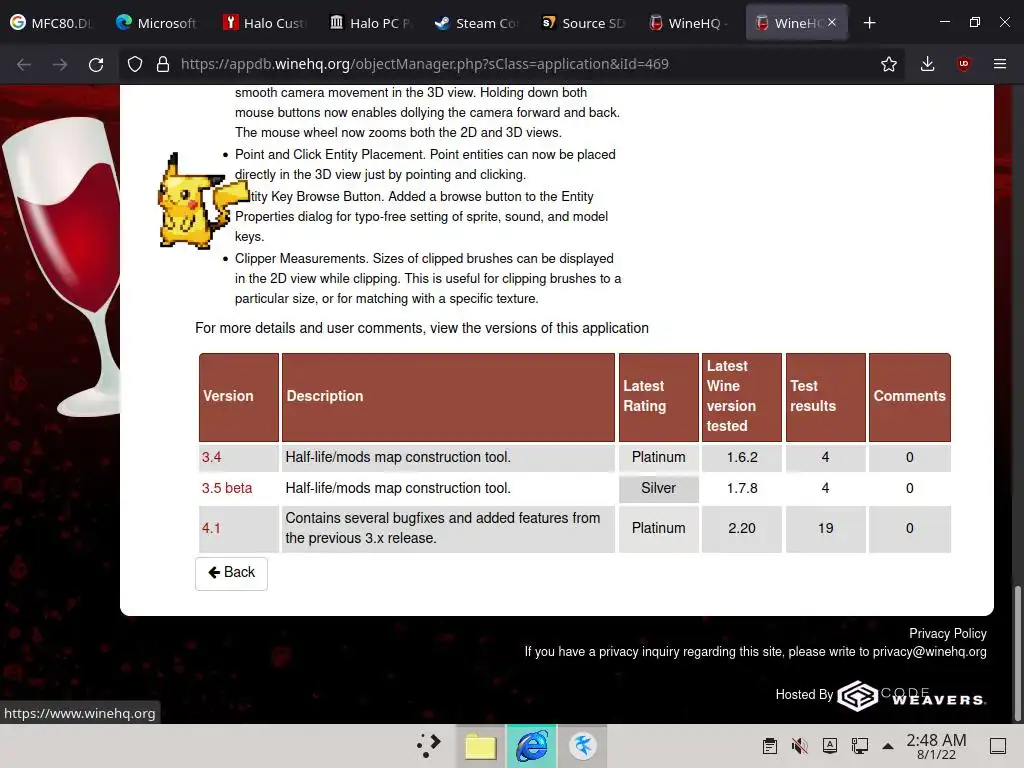Switch to the Source SDK tab
This screenshot has width=1024, height=768.
(583, 23)
